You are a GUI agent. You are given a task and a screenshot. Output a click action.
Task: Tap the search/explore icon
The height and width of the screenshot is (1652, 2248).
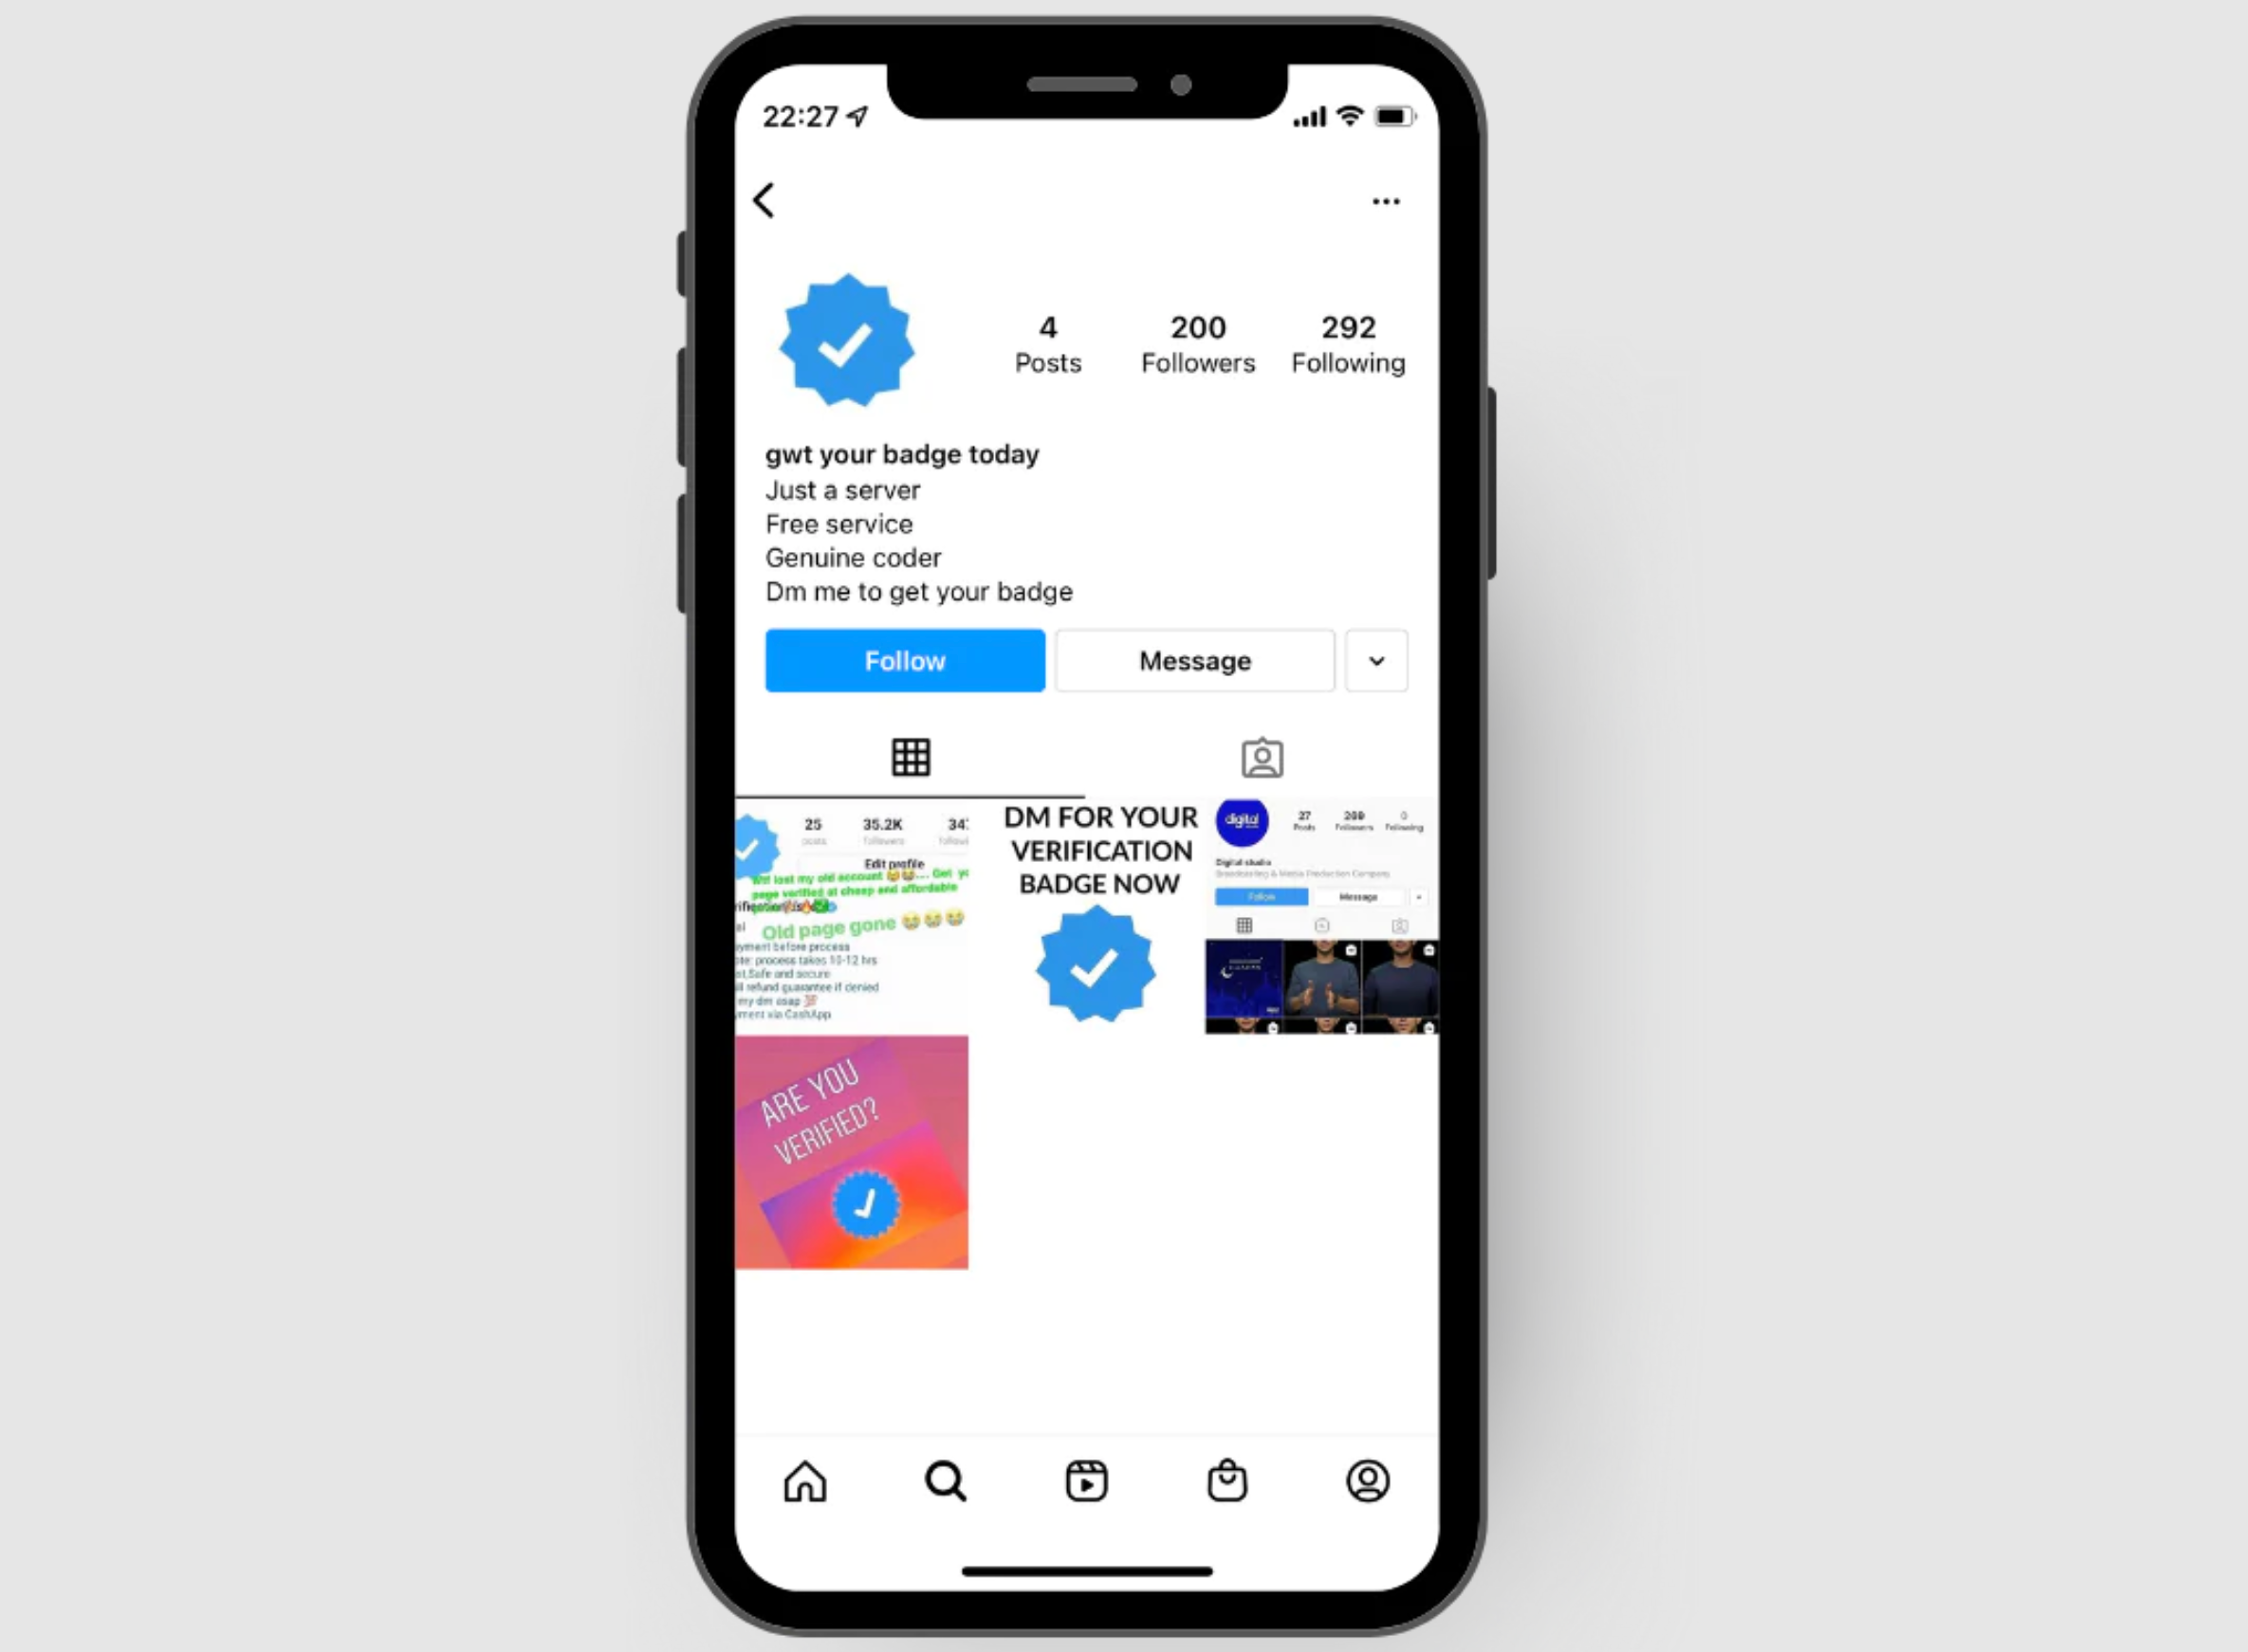(x=946, y=1479)
